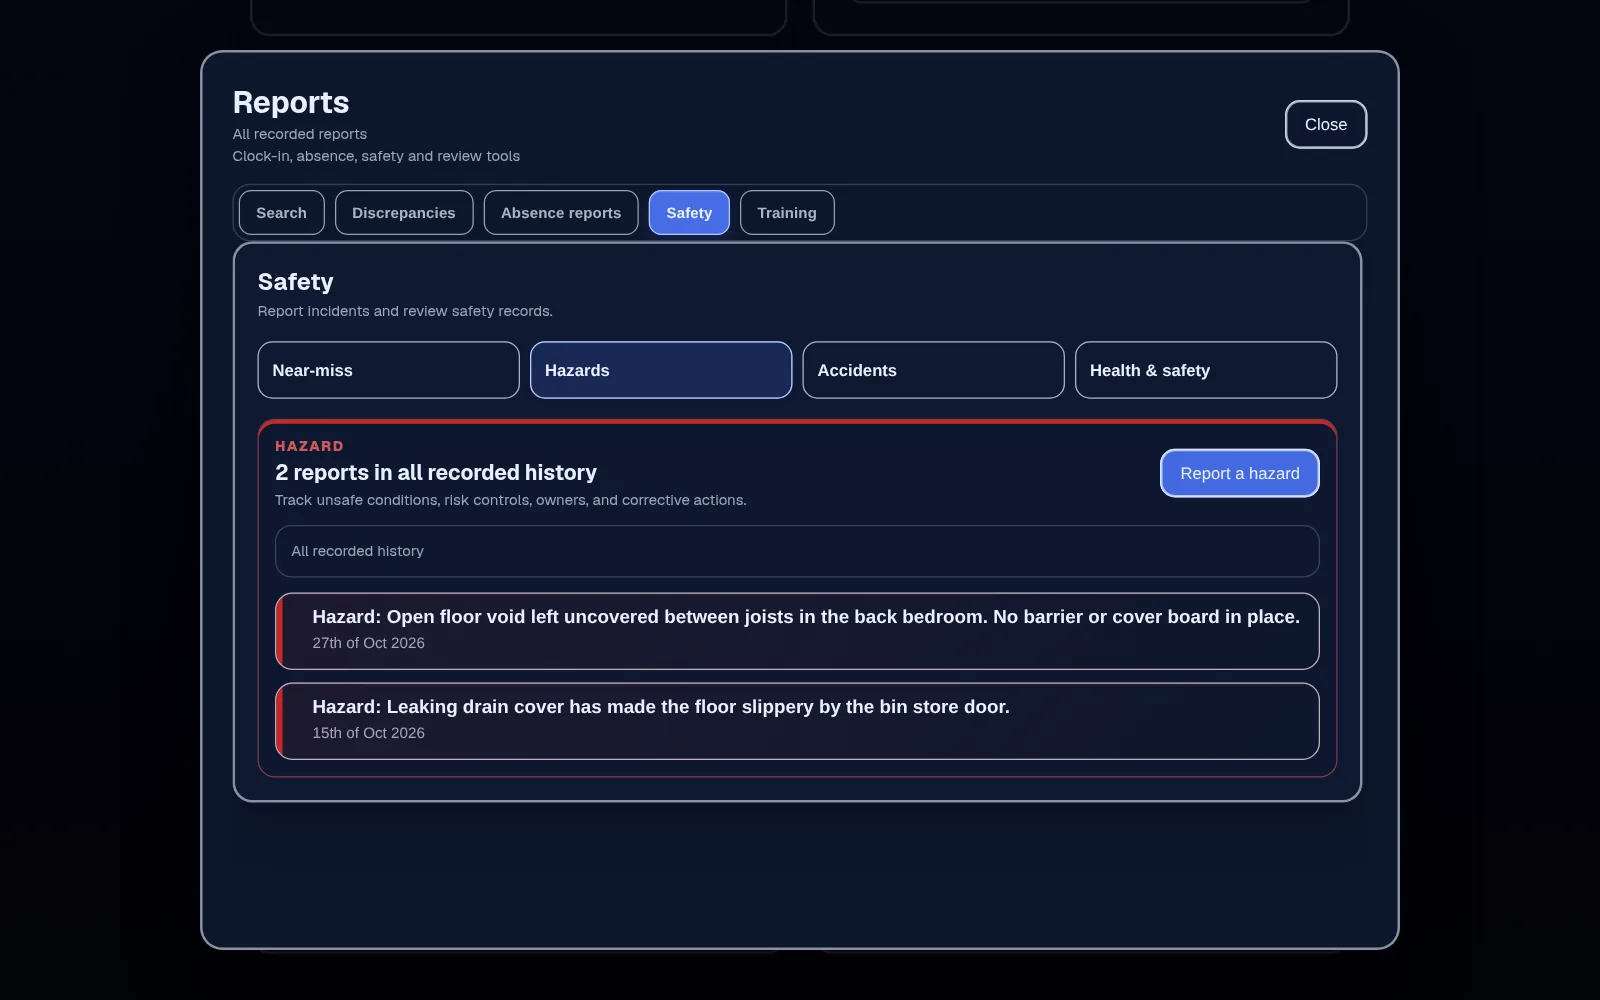Viewport: 1600px width, 1000px height.
Task: Switch to the Search tab
Action: (281, 212)
